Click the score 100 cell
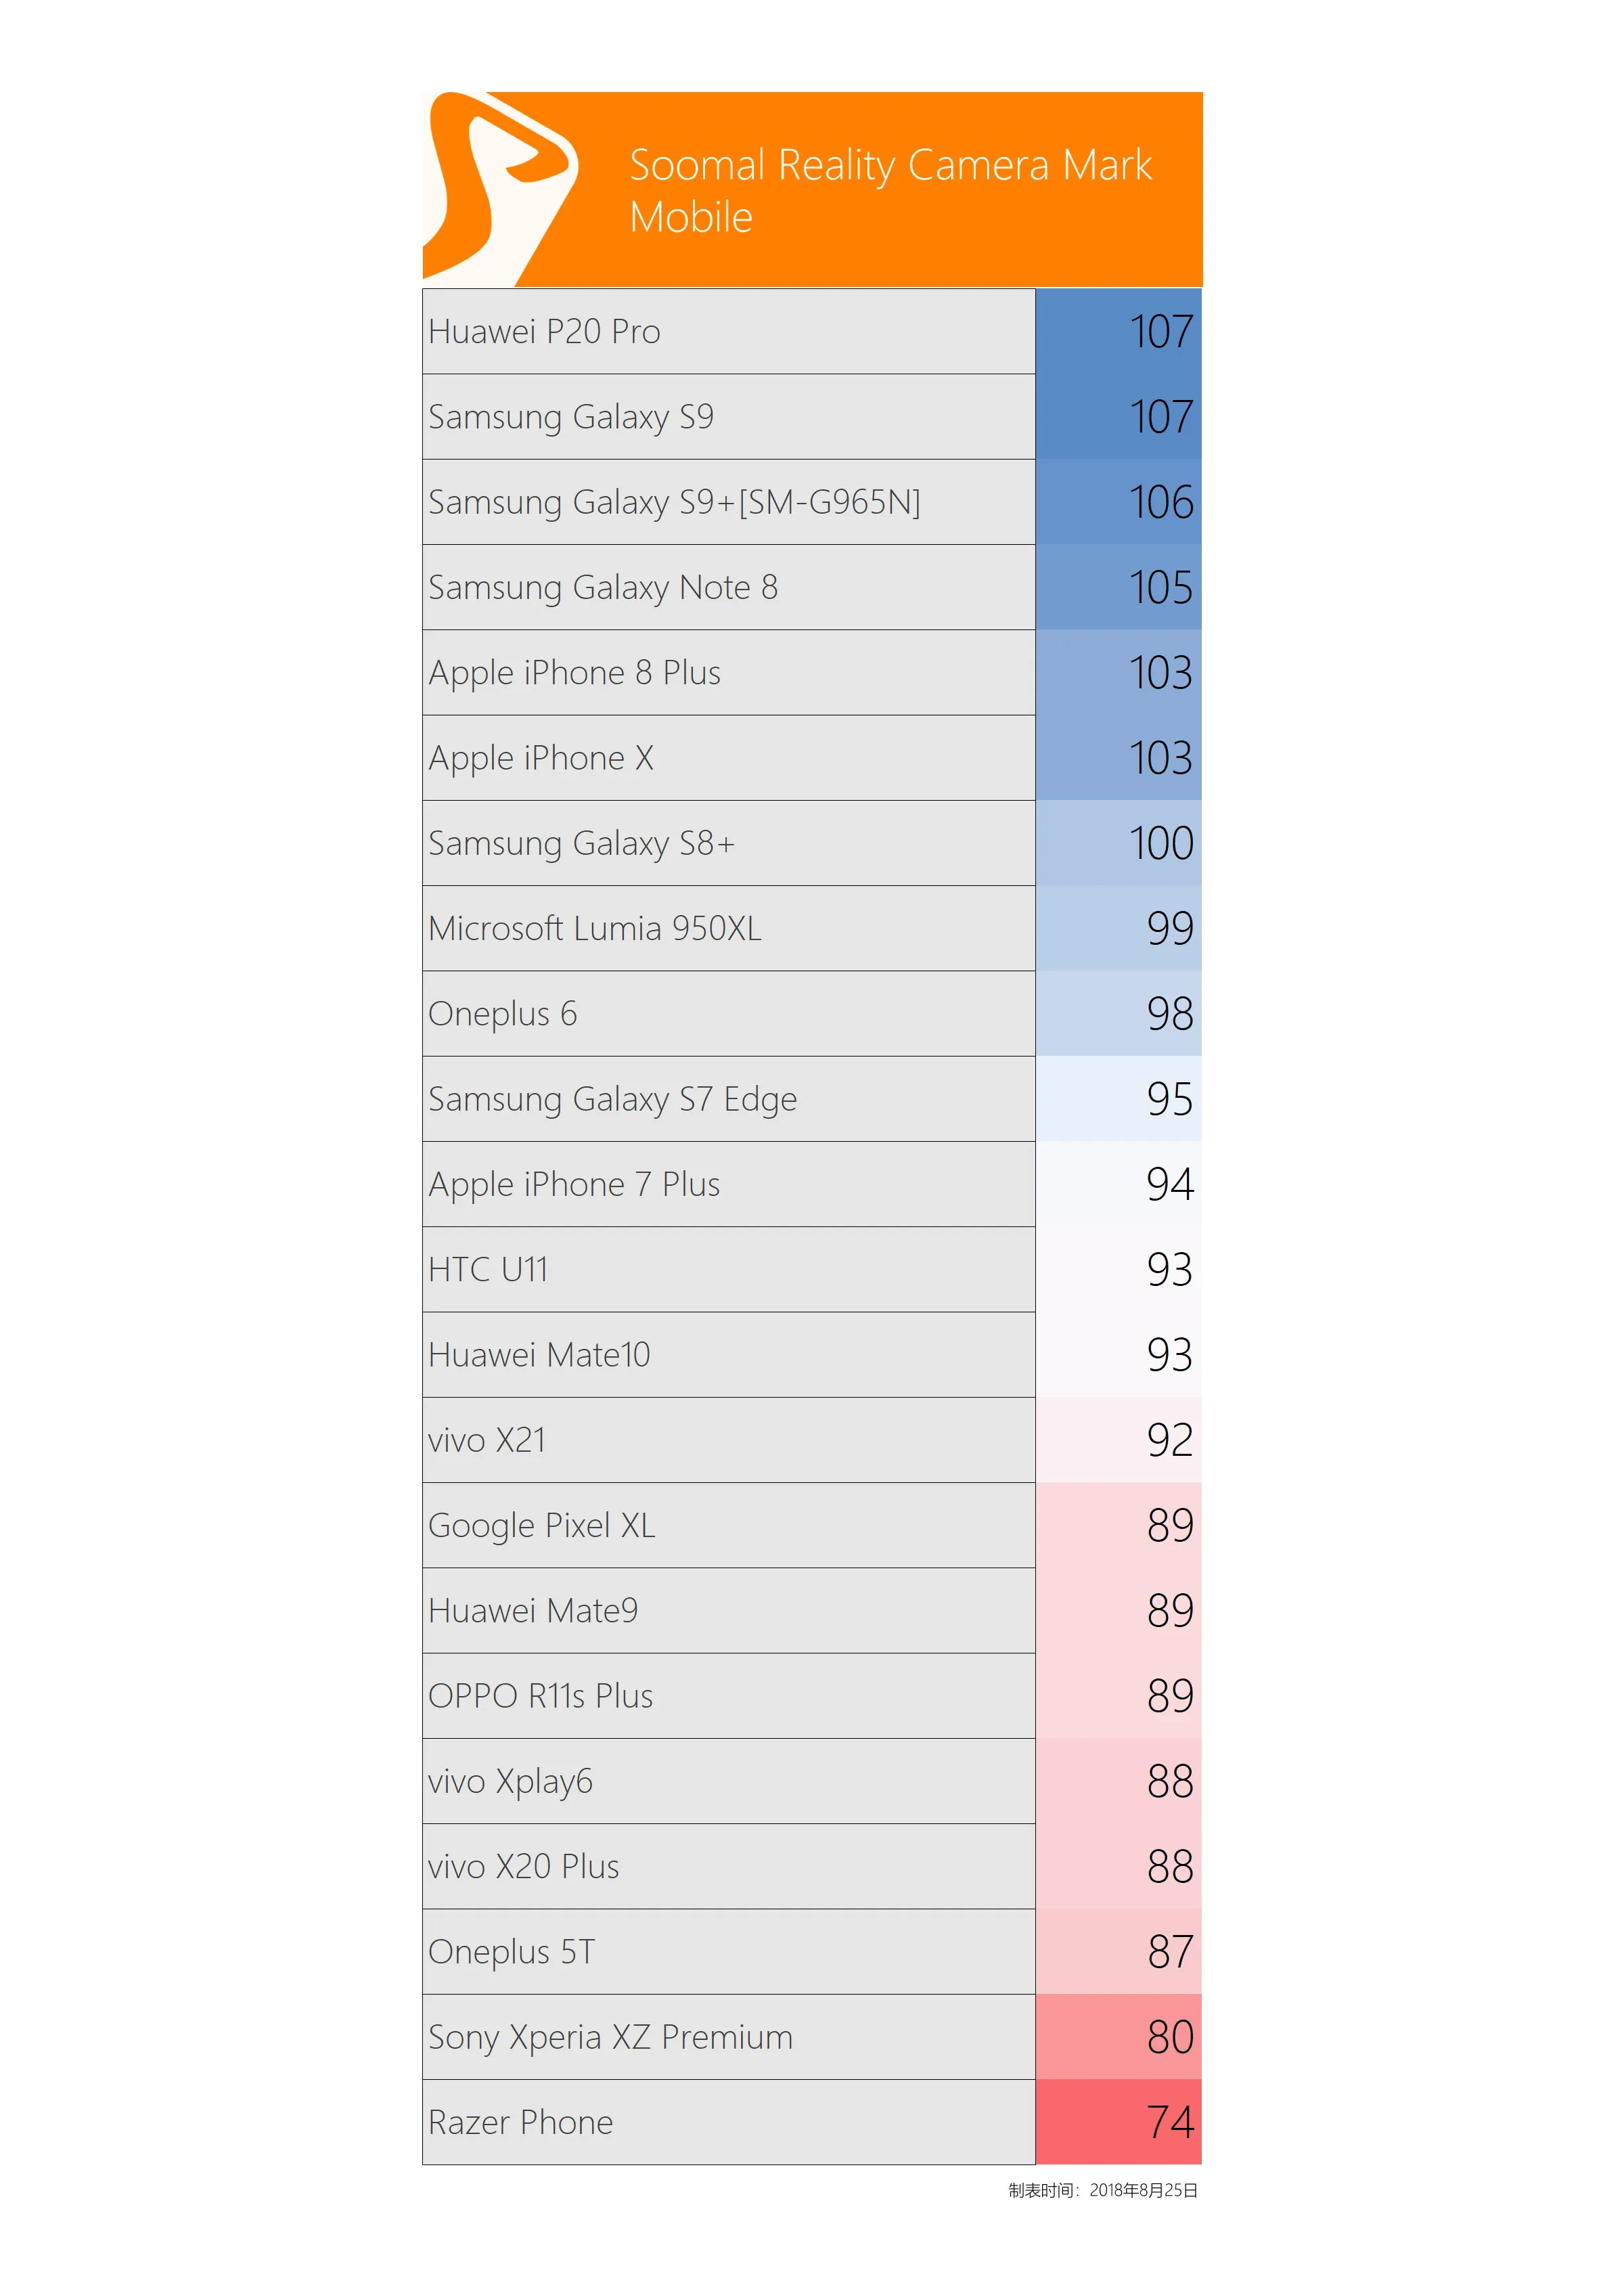This screenshot has height=2289, width=1624. coord(1118,843)
